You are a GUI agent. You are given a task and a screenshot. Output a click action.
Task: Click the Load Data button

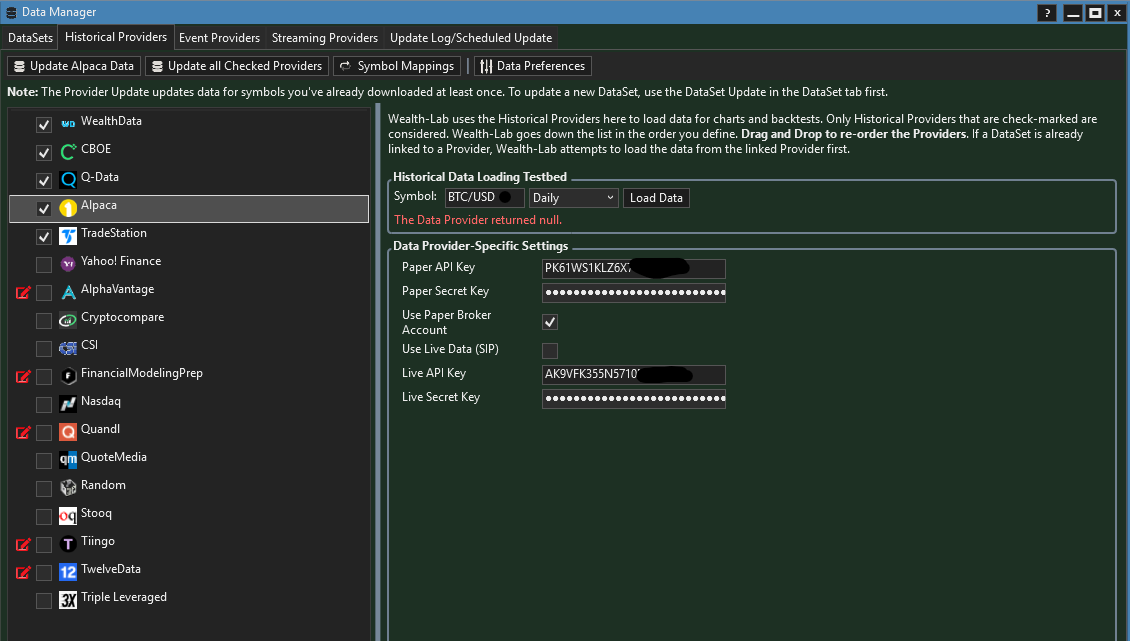click(656, 198)
